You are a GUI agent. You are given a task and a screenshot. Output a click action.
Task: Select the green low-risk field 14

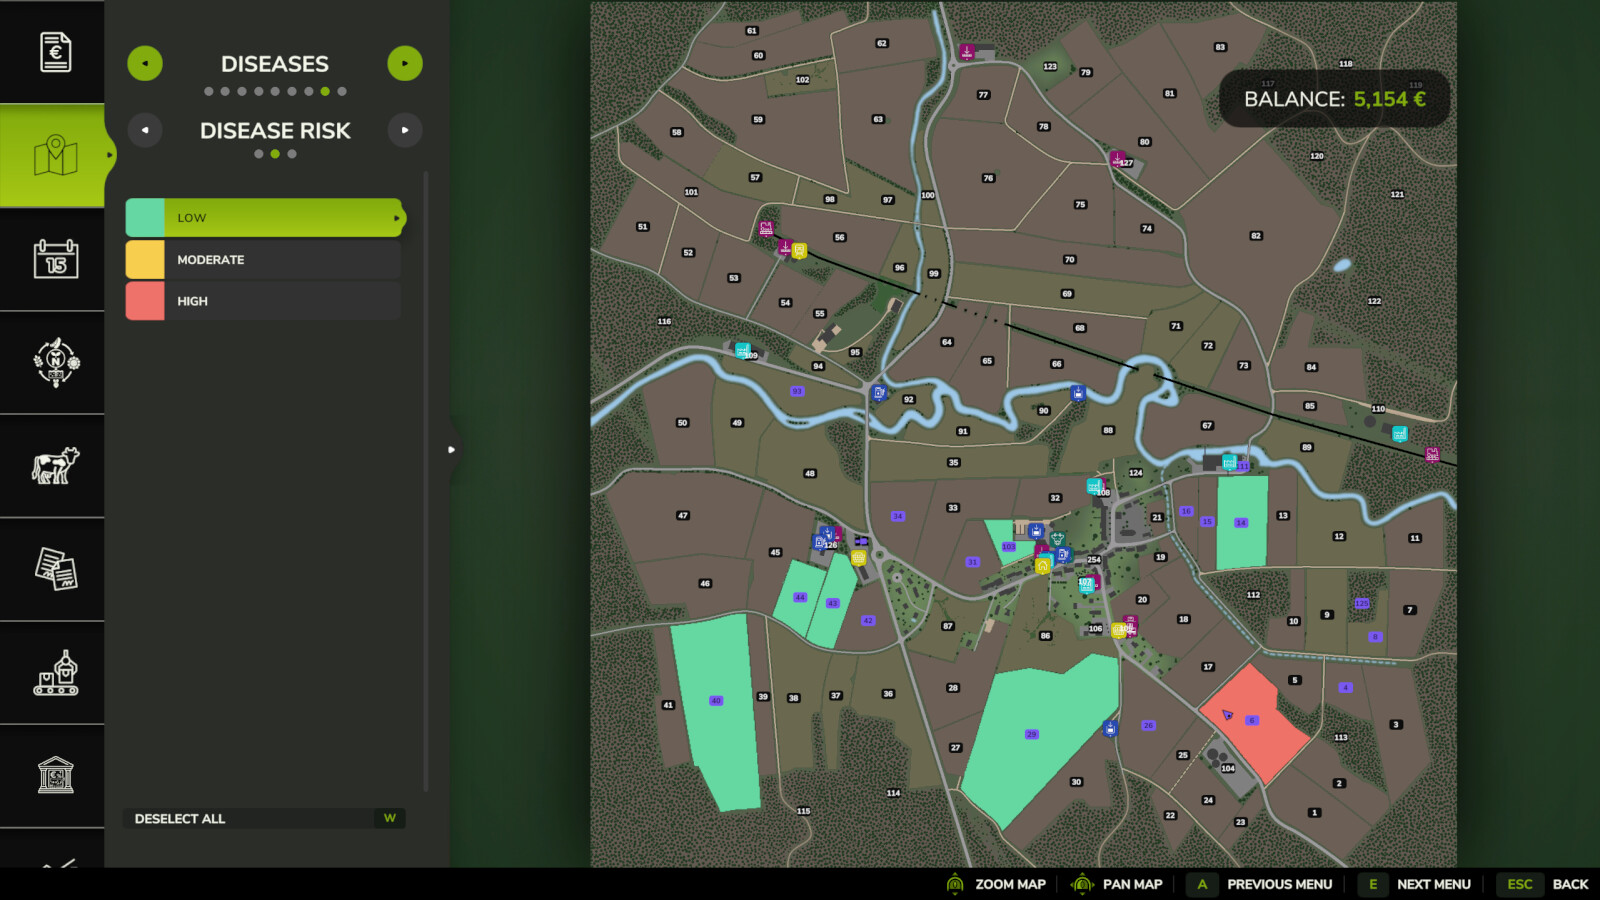[x=1241, y=523]
